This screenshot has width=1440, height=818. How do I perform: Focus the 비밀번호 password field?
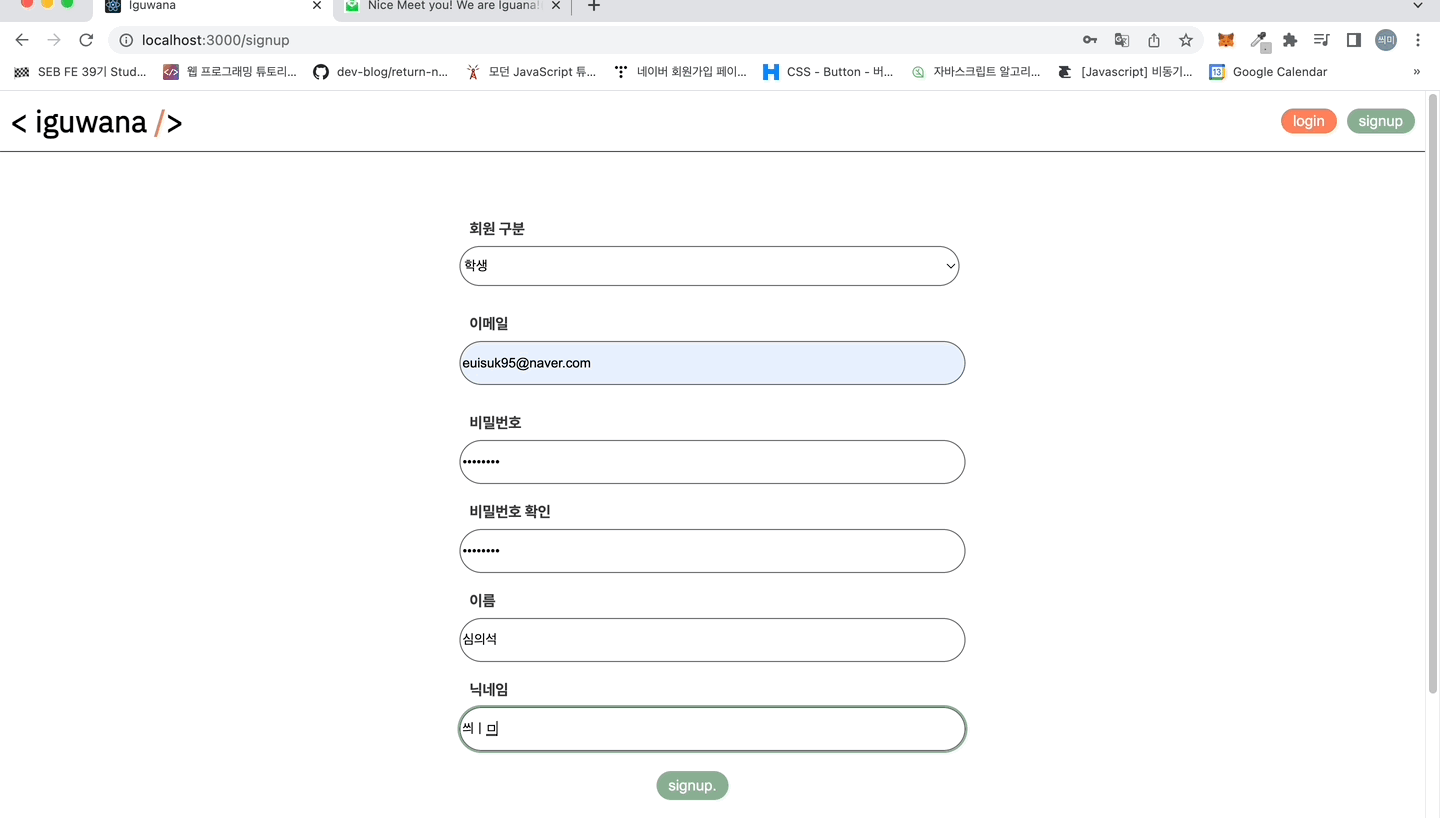(x=712, y=462)
